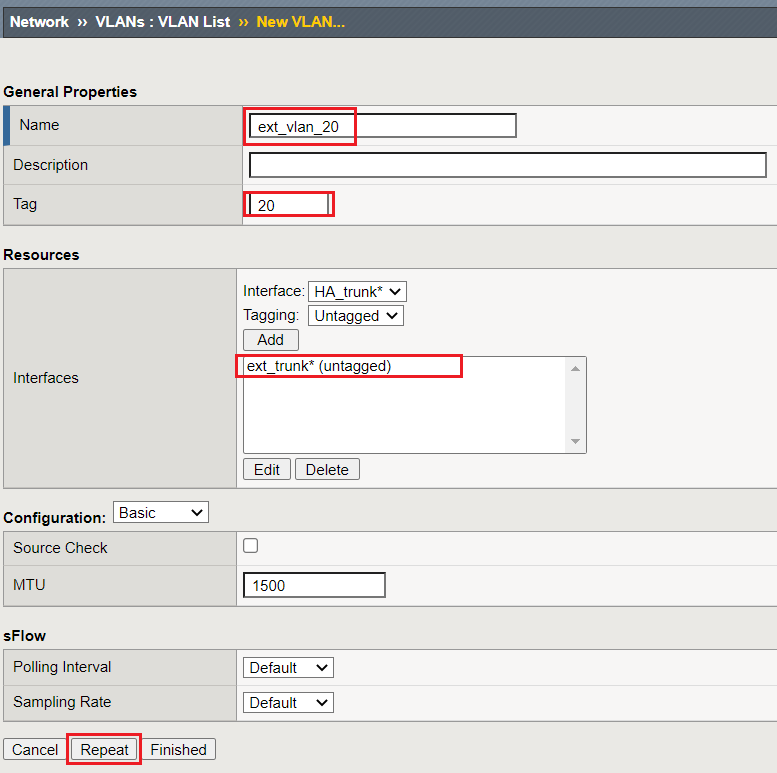
Task: Click the scroll down arrow in Interfaces list
Action: click(575, 441)
